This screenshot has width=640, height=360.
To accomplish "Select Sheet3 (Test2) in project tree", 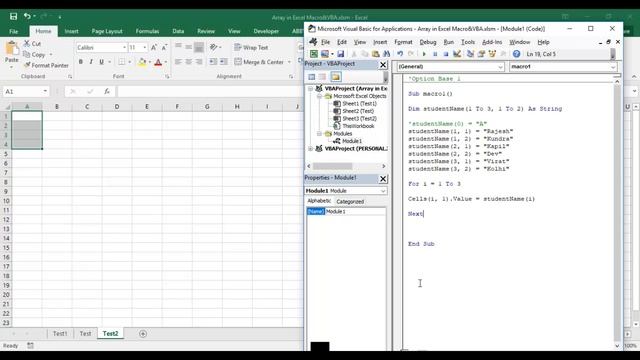I will [359, 118].
